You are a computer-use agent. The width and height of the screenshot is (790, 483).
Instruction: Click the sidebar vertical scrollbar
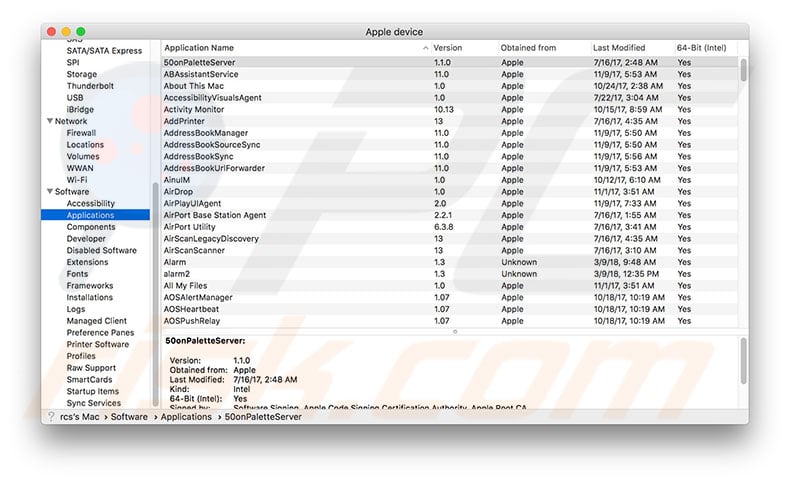[x=155, y=294]
